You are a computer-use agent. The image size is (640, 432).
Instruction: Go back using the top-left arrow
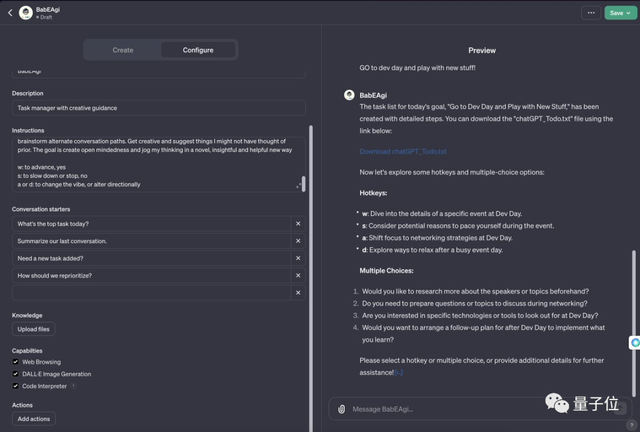pyautogui.click(x=10, y=13)
